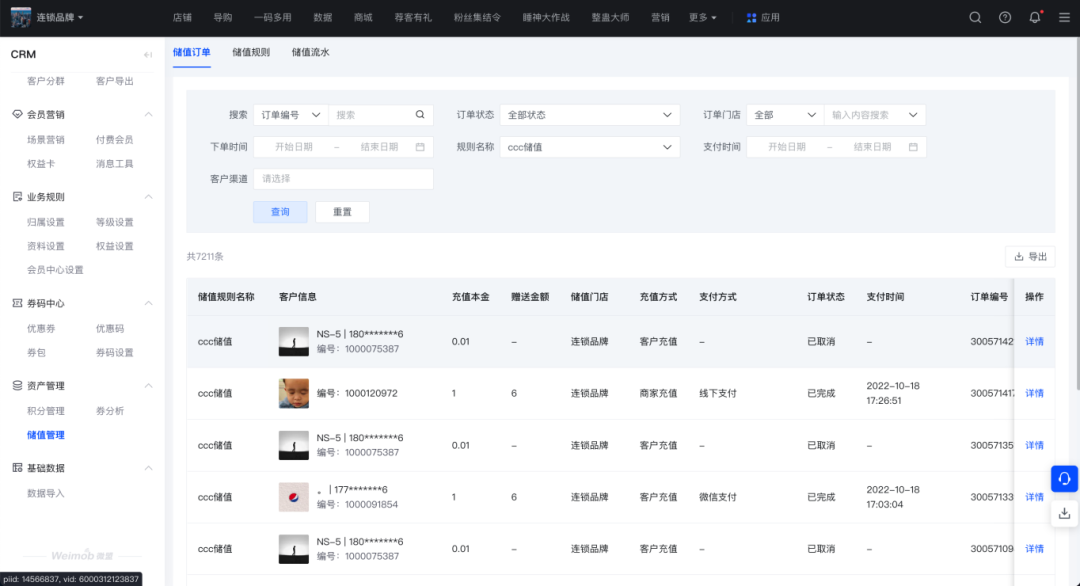
Task: Focus the order search input field
Action: pos(372,114)
